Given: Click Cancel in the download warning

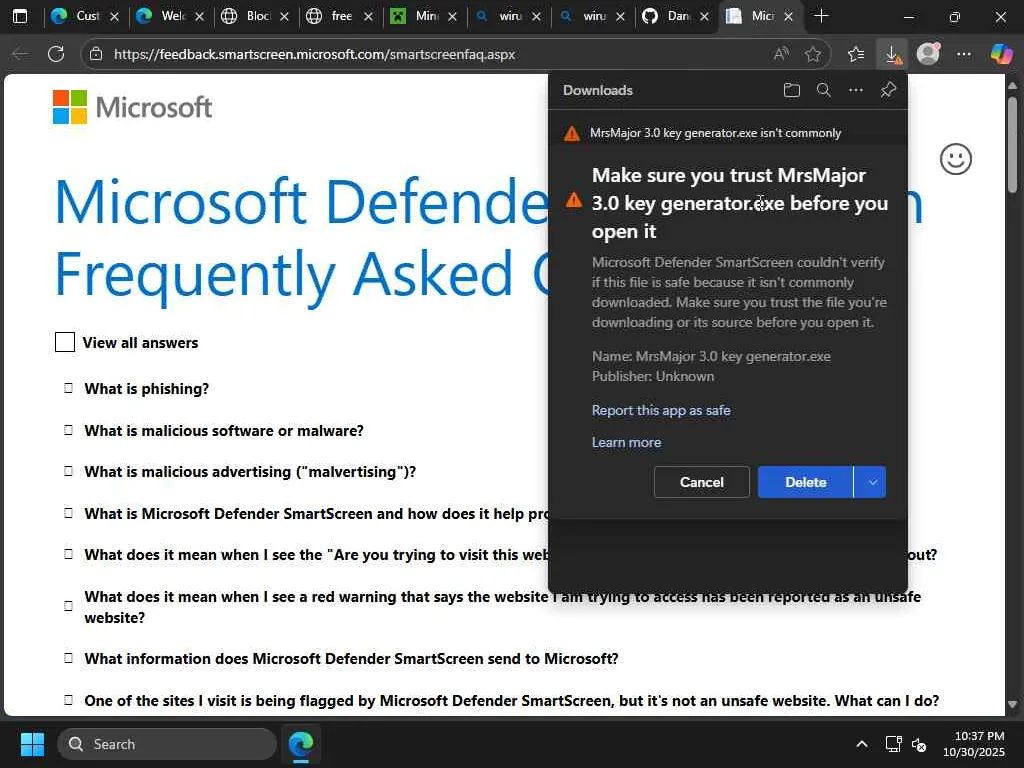Looking at the screenshot, I should (x=701, y=482).
